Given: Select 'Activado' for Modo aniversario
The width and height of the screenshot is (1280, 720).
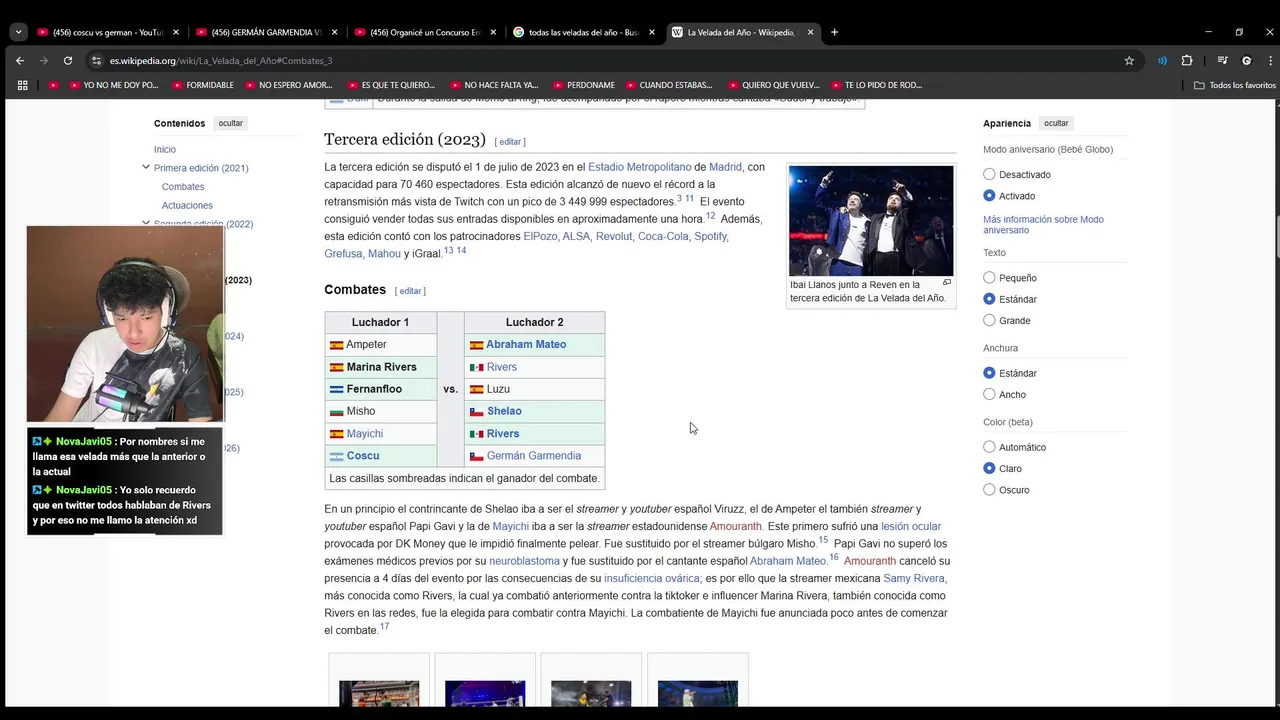Looking at the screenshot, I should click(989, 196).
